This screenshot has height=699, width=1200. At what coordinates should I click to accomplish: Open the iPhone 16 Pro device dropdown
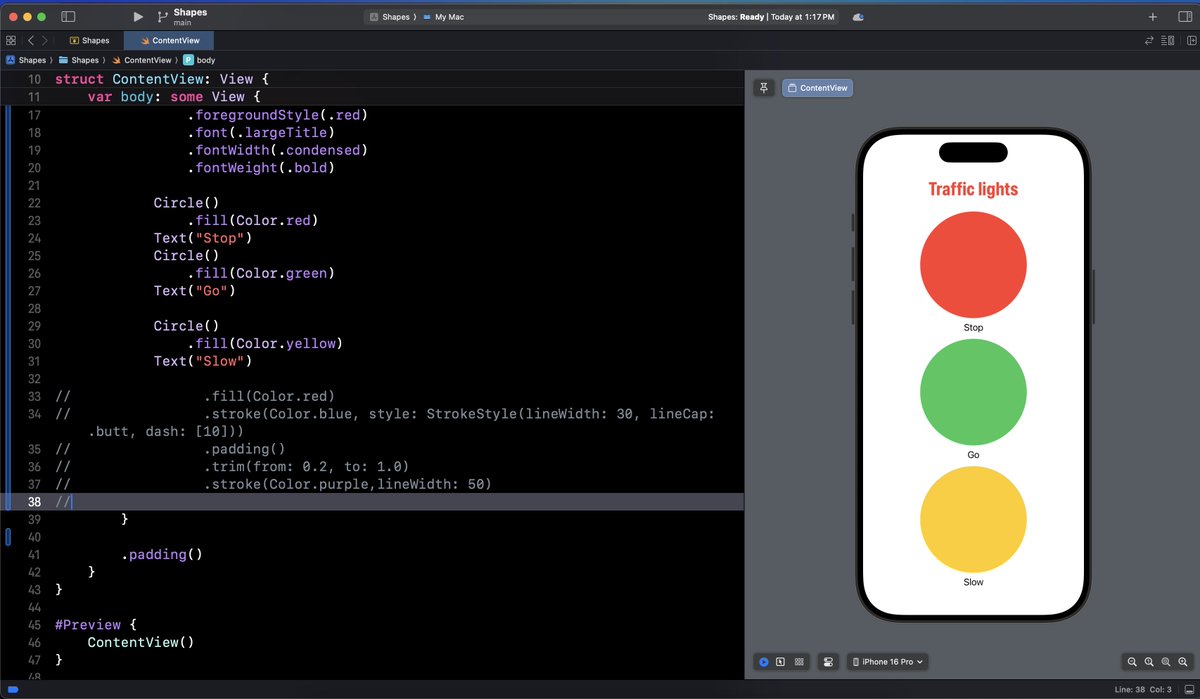888,662
